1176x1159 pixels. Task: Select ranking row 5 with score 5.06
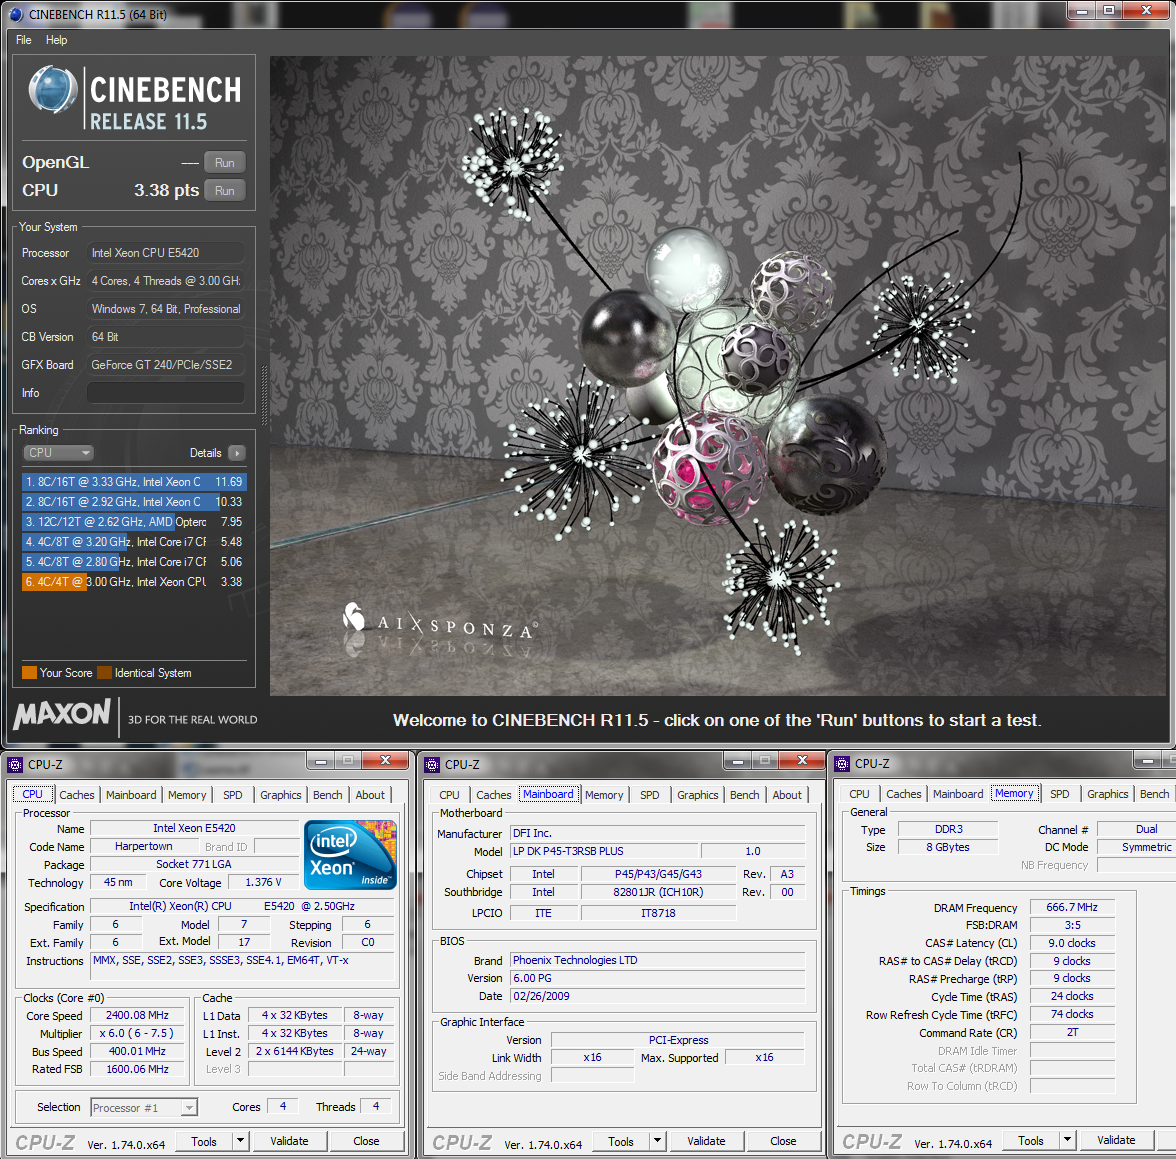134,562
